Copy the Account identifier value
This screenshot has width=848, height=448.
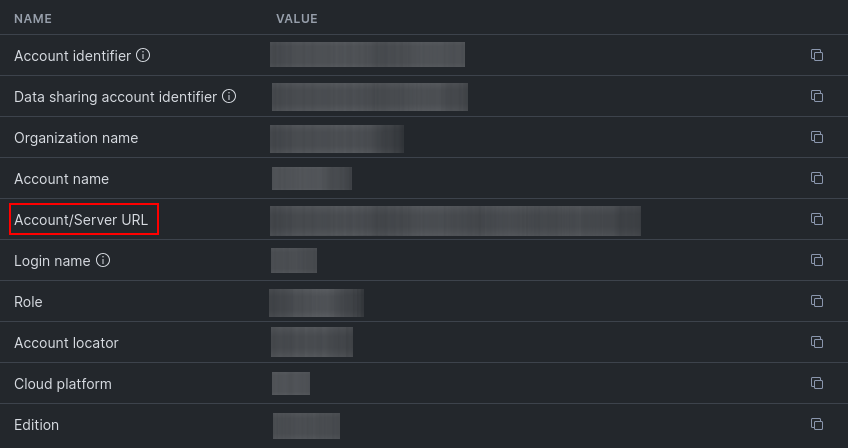pyautogui.click(x=817, y=55)
